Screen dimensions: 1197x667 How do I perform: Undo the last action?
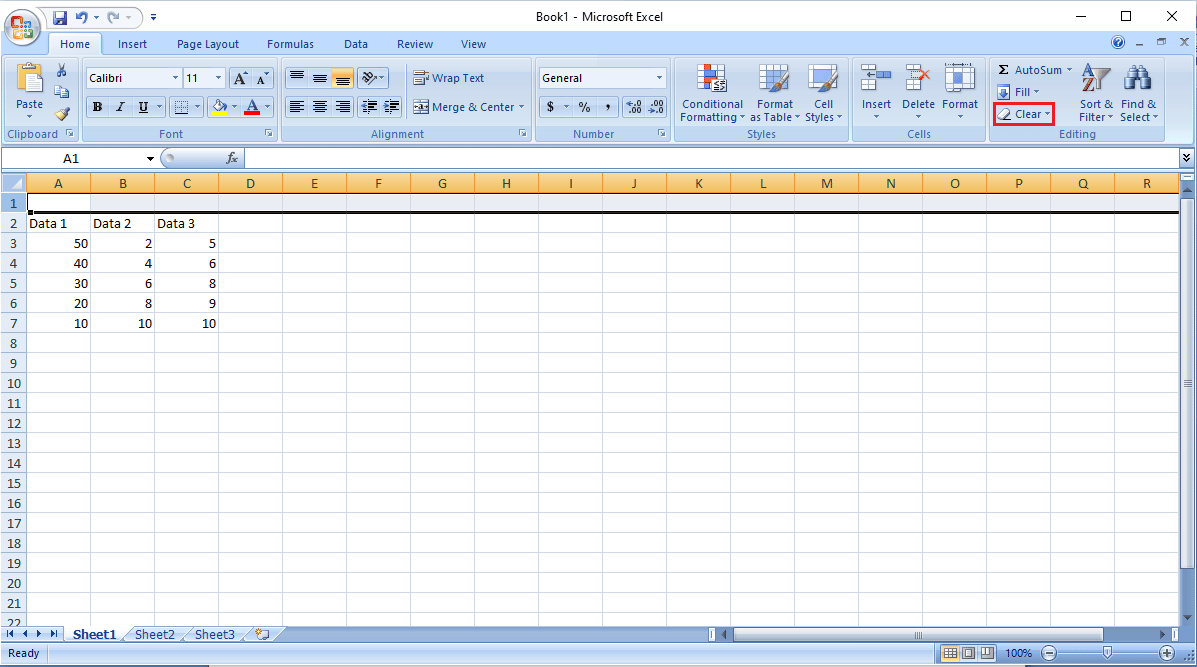pyautogui.click(x=81, y=17)
